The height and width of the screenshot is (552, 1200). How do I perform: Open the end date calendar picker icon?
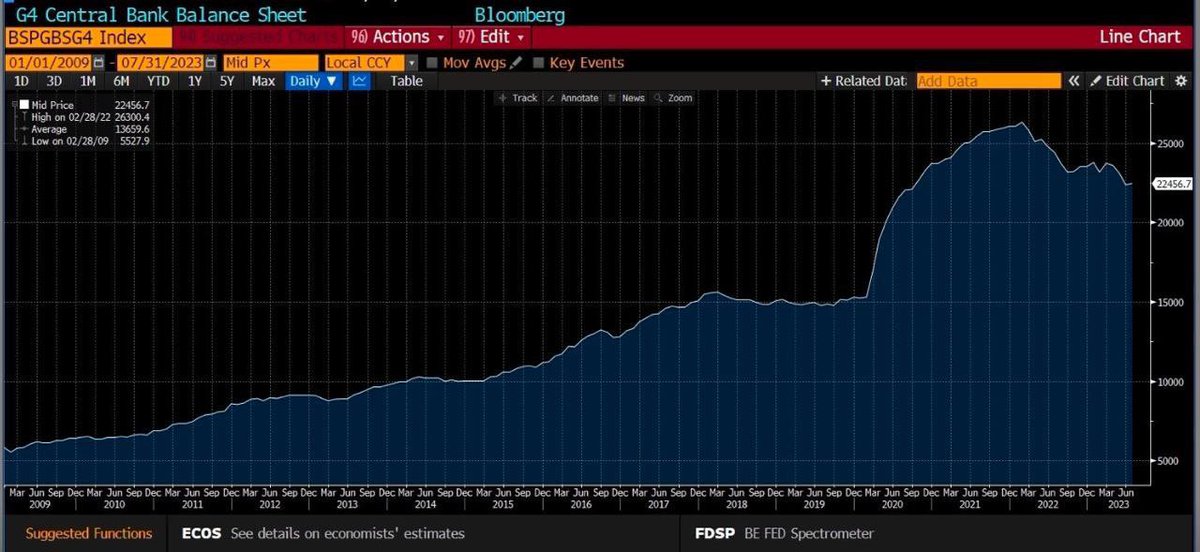pyautogui.click(x=210, y=62)
